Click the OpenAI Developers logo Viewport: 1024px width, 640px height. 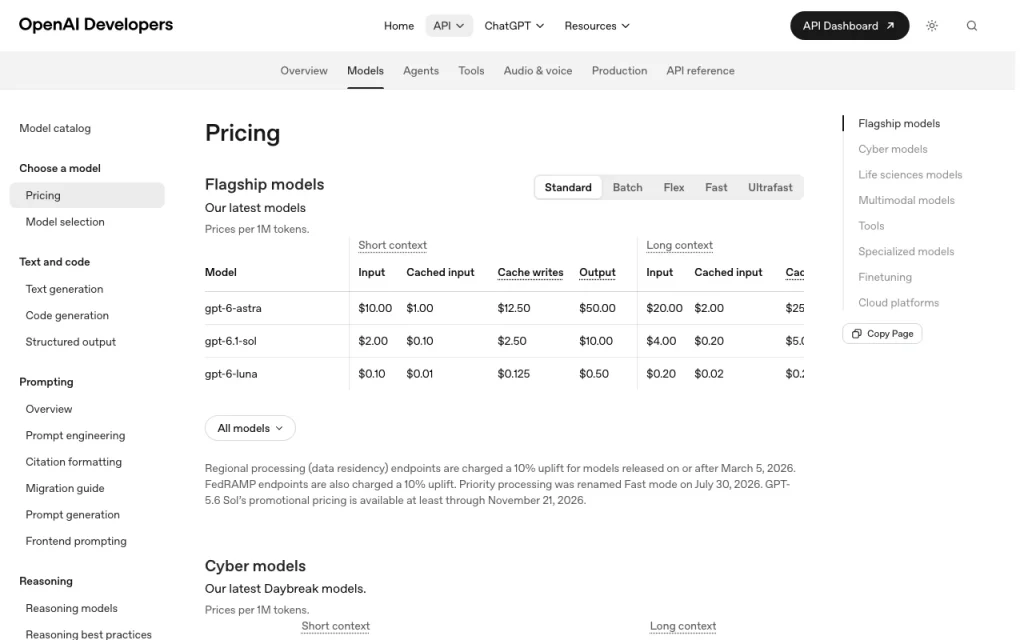96,25
